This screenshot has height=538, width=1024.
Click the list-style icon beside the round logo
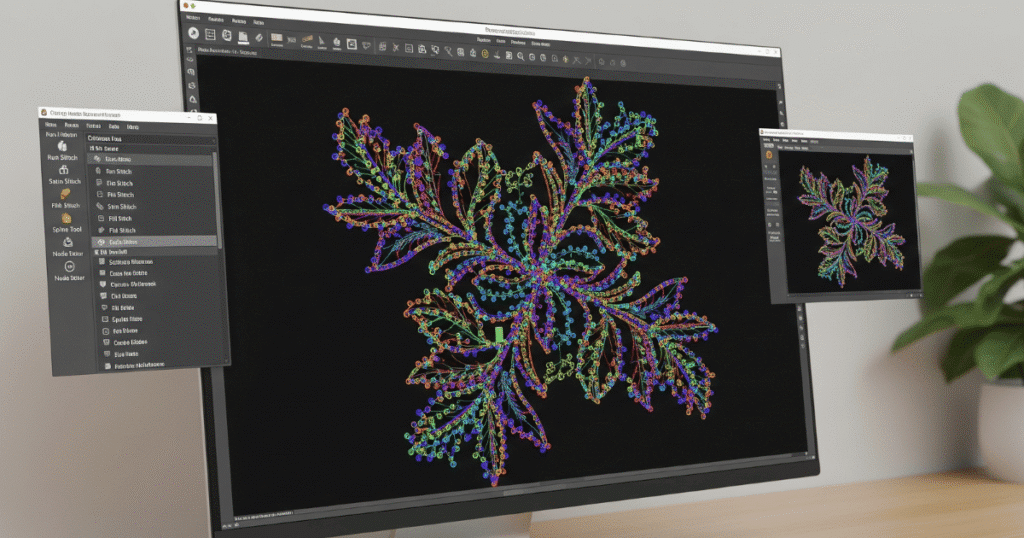pos(210,35)
